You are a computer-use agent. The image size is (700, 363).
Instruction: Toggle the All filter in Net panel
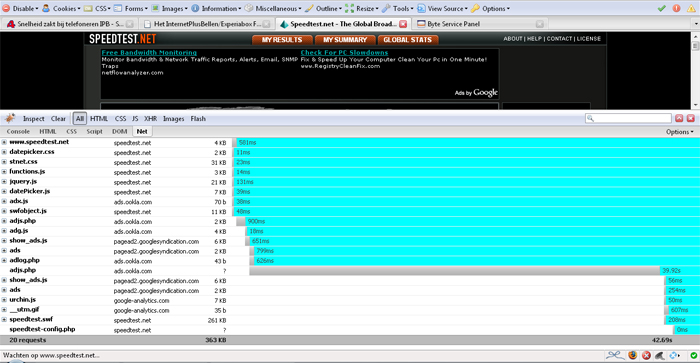(79, 118)
